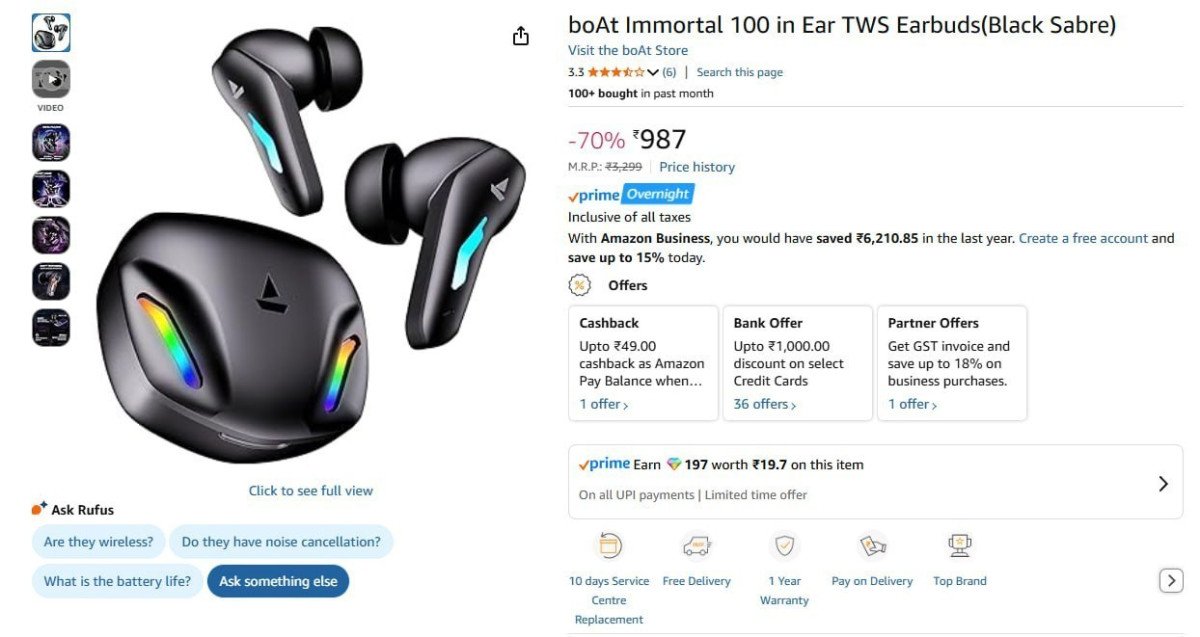Open the Price history link

[697, 166]
